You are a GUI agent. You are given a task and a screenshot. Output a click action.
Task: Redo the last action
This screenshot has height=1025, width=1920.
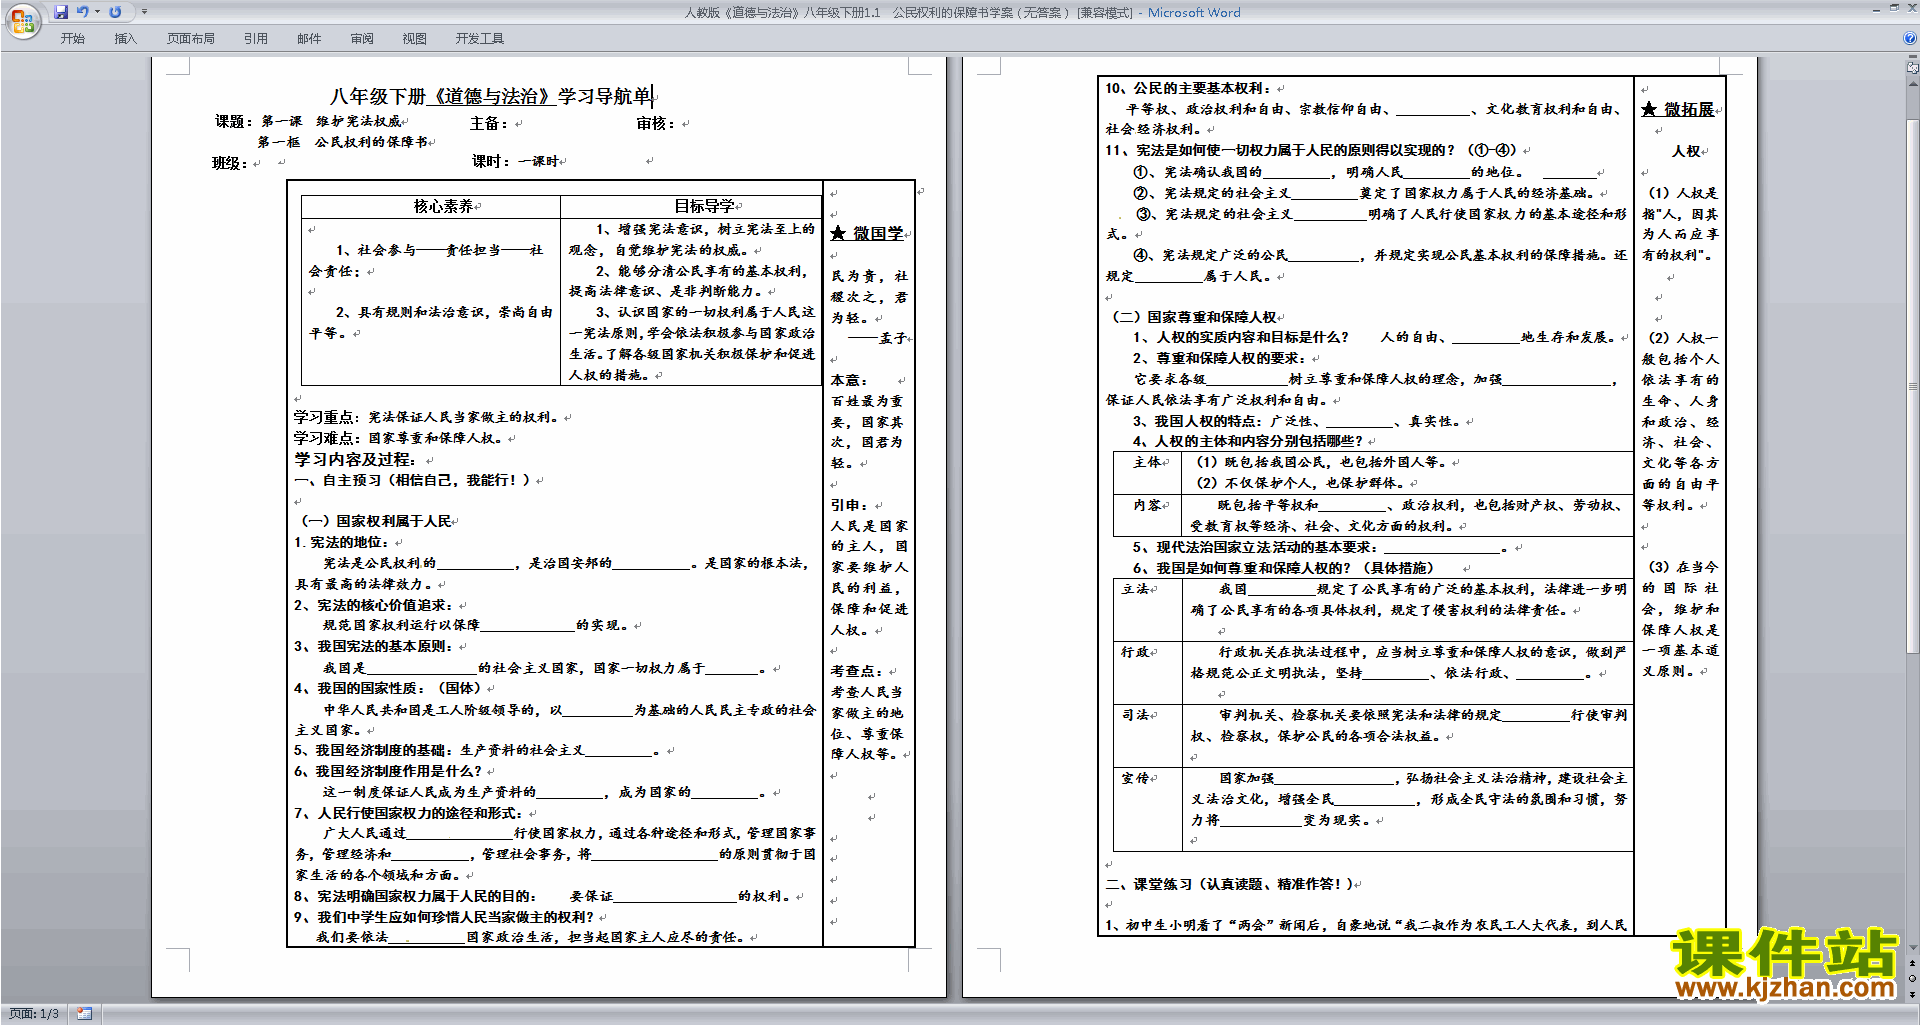pos(115,12)
